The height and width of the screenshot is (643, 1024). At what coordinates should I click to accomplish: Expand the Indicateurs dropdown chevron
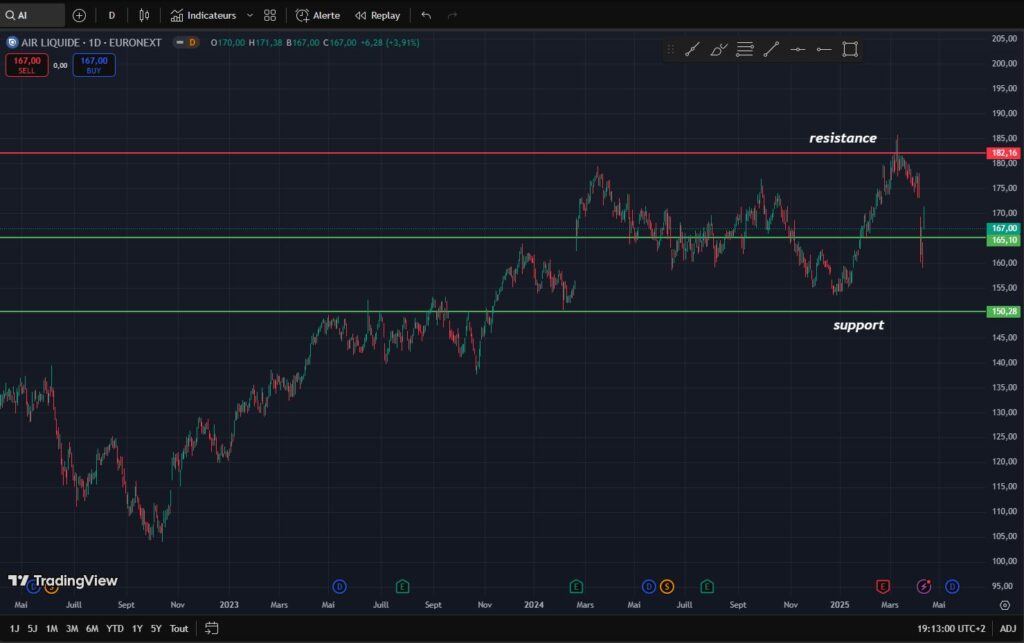[249, 15]
